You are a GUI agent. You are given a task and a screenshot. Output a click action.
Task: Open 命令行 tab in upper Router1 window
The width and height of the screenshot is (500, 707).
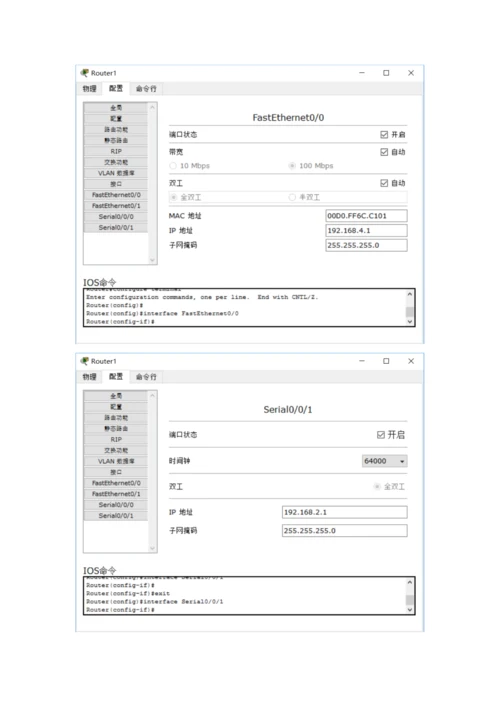point(146,89)
